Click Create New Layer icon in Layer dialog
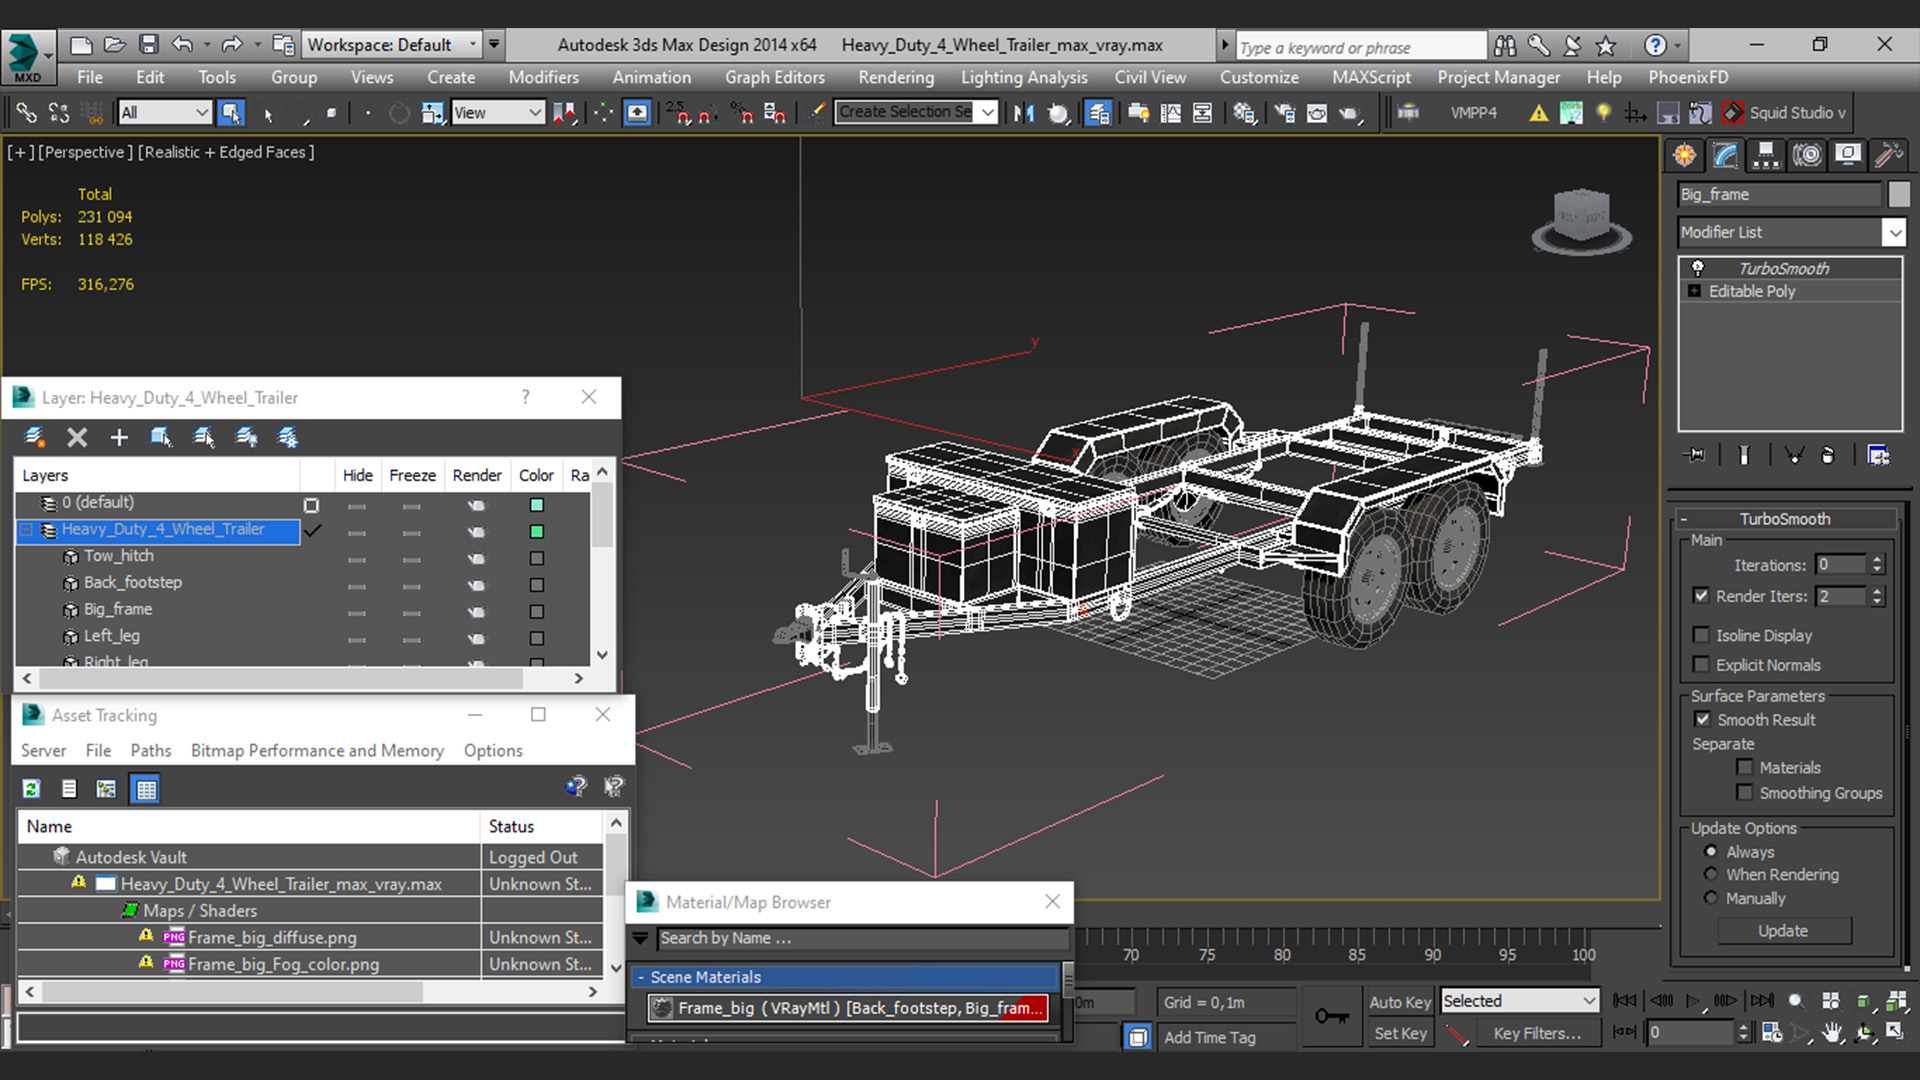This screenshot has width=1920, height=1080. [x=35, y=437]
